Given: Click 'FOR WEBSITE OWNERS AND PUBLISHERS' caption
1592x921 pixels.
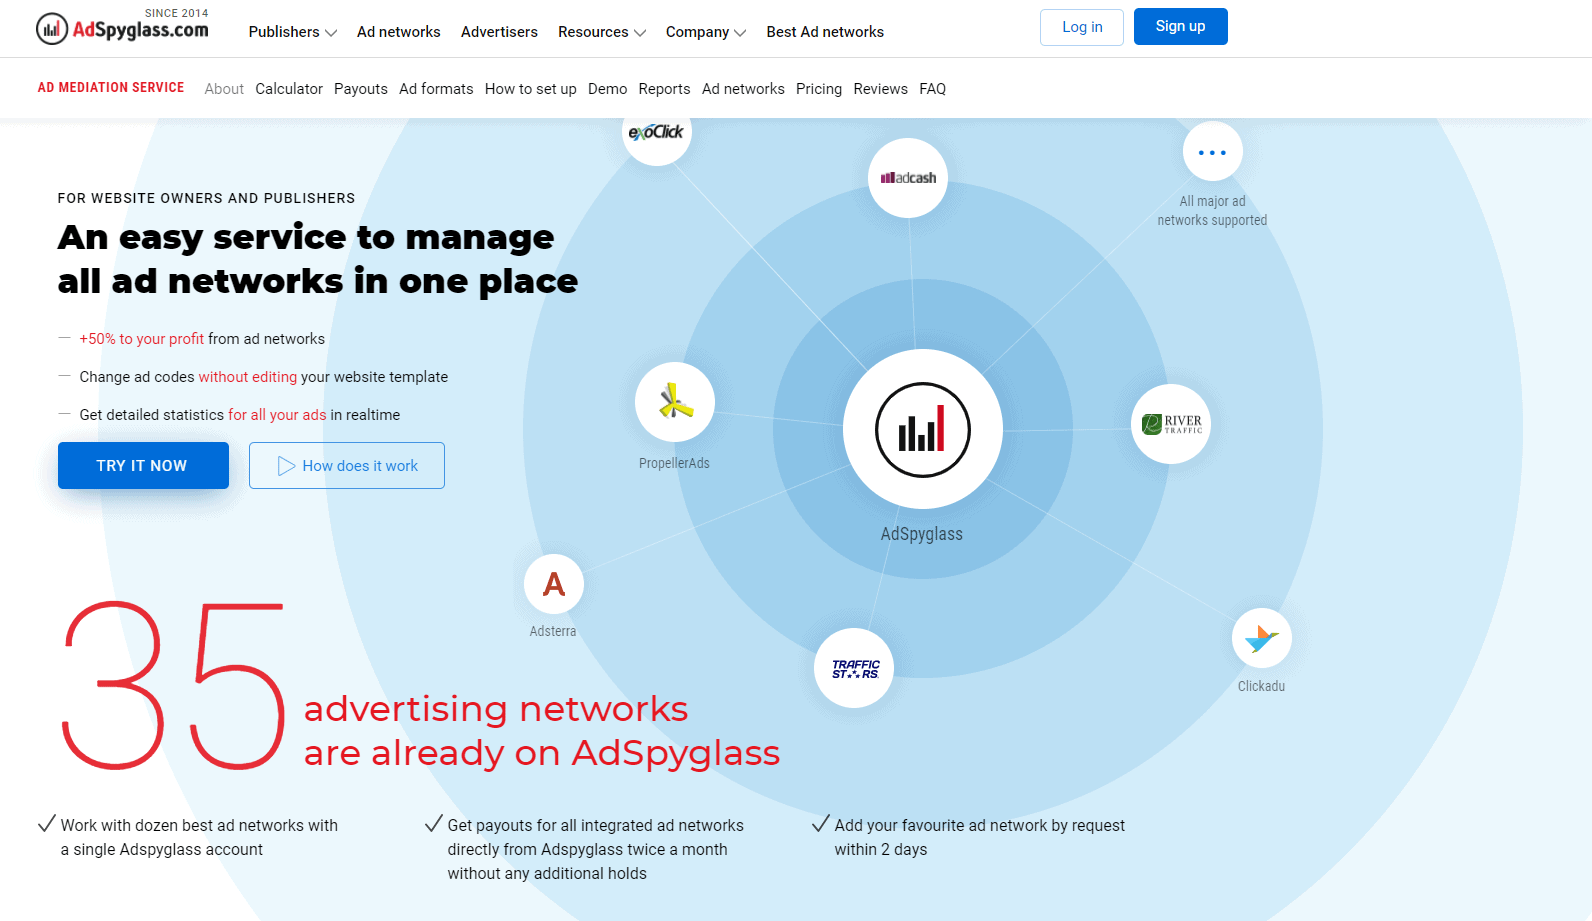Looking at the screenshot, I should point(206,198).
